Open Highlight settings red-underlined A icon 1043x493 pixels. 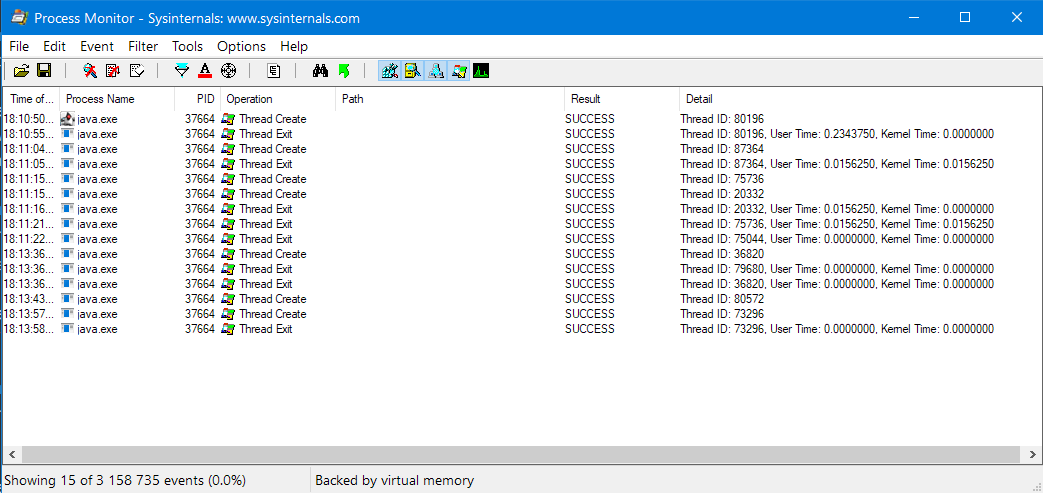pyautogui.click(x=204, y=71)
